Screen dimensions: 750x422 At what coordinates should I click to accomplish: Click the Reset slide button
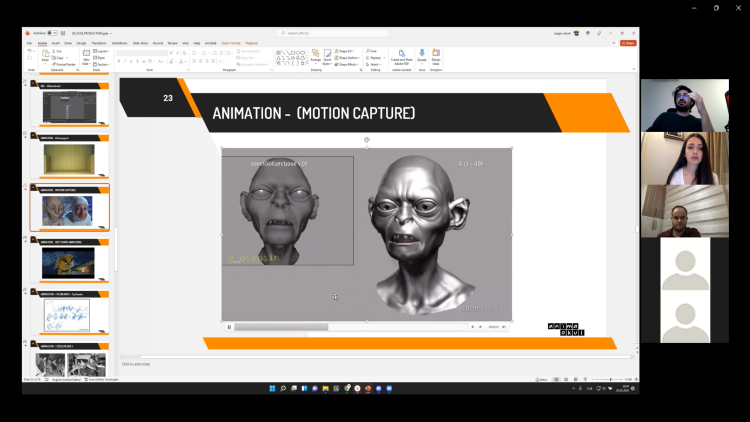point(99,57)
